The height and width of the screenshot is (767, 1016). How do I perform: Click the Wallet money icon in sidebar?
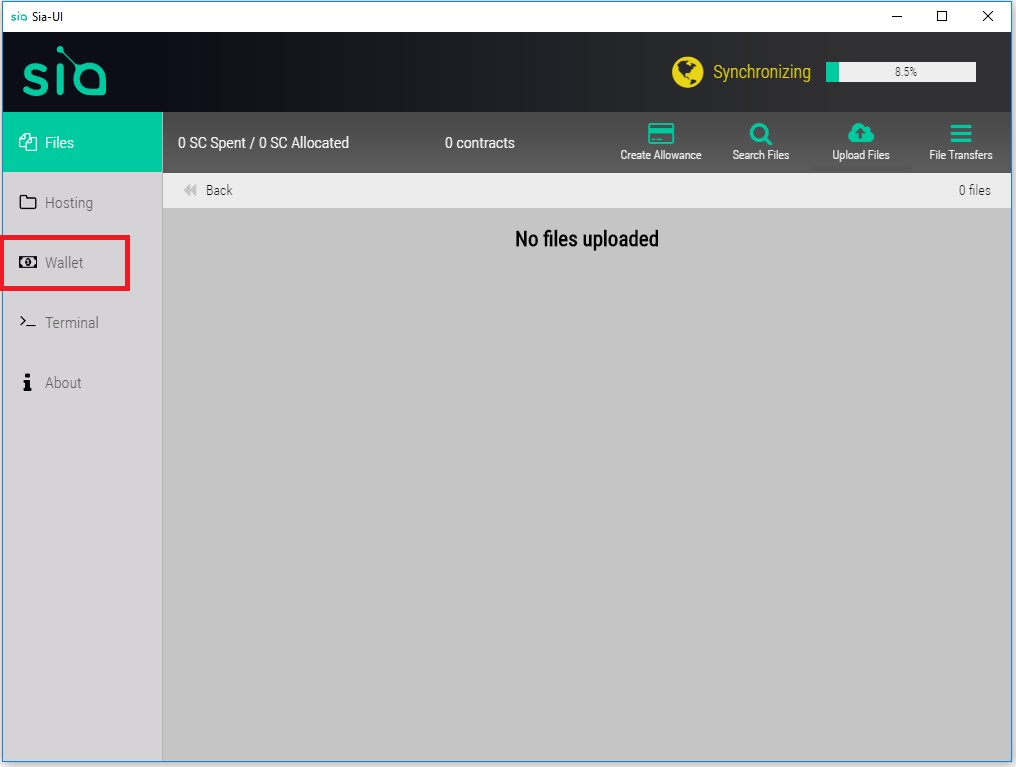point(28,263)
